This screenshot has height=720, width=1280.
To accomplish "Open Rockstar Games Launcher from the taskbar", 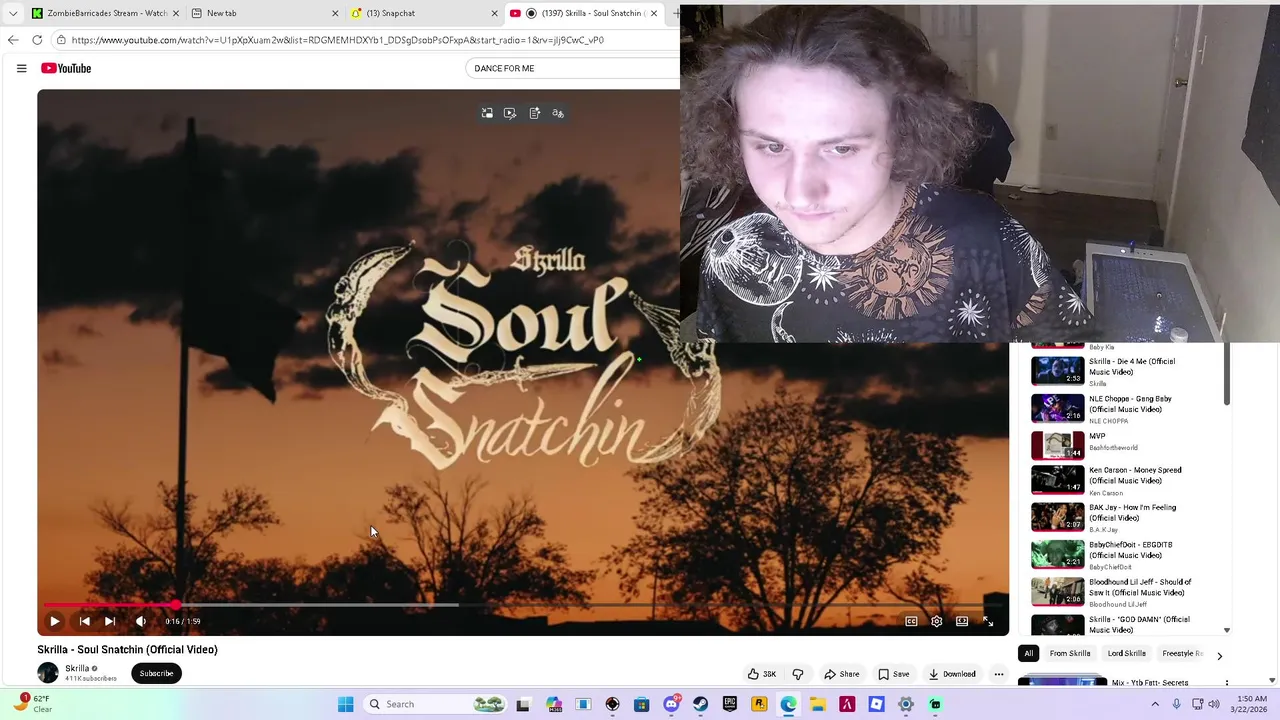I will (759, 704).
